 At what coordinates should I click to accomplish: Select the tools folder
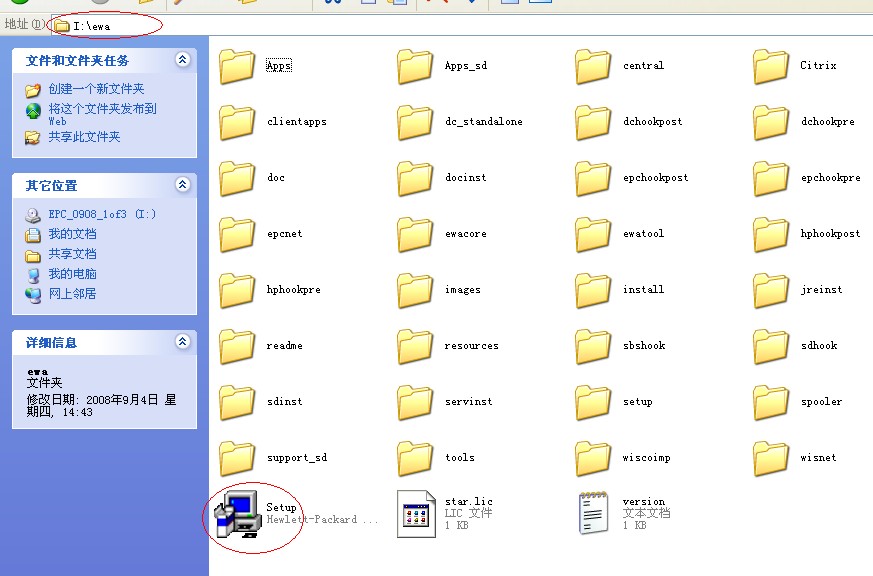416,458
